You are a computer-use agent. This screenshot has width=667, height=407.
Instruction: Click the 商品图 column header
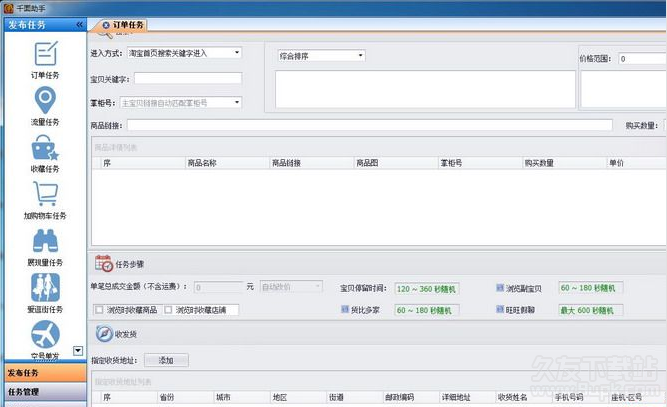(396, 163)
